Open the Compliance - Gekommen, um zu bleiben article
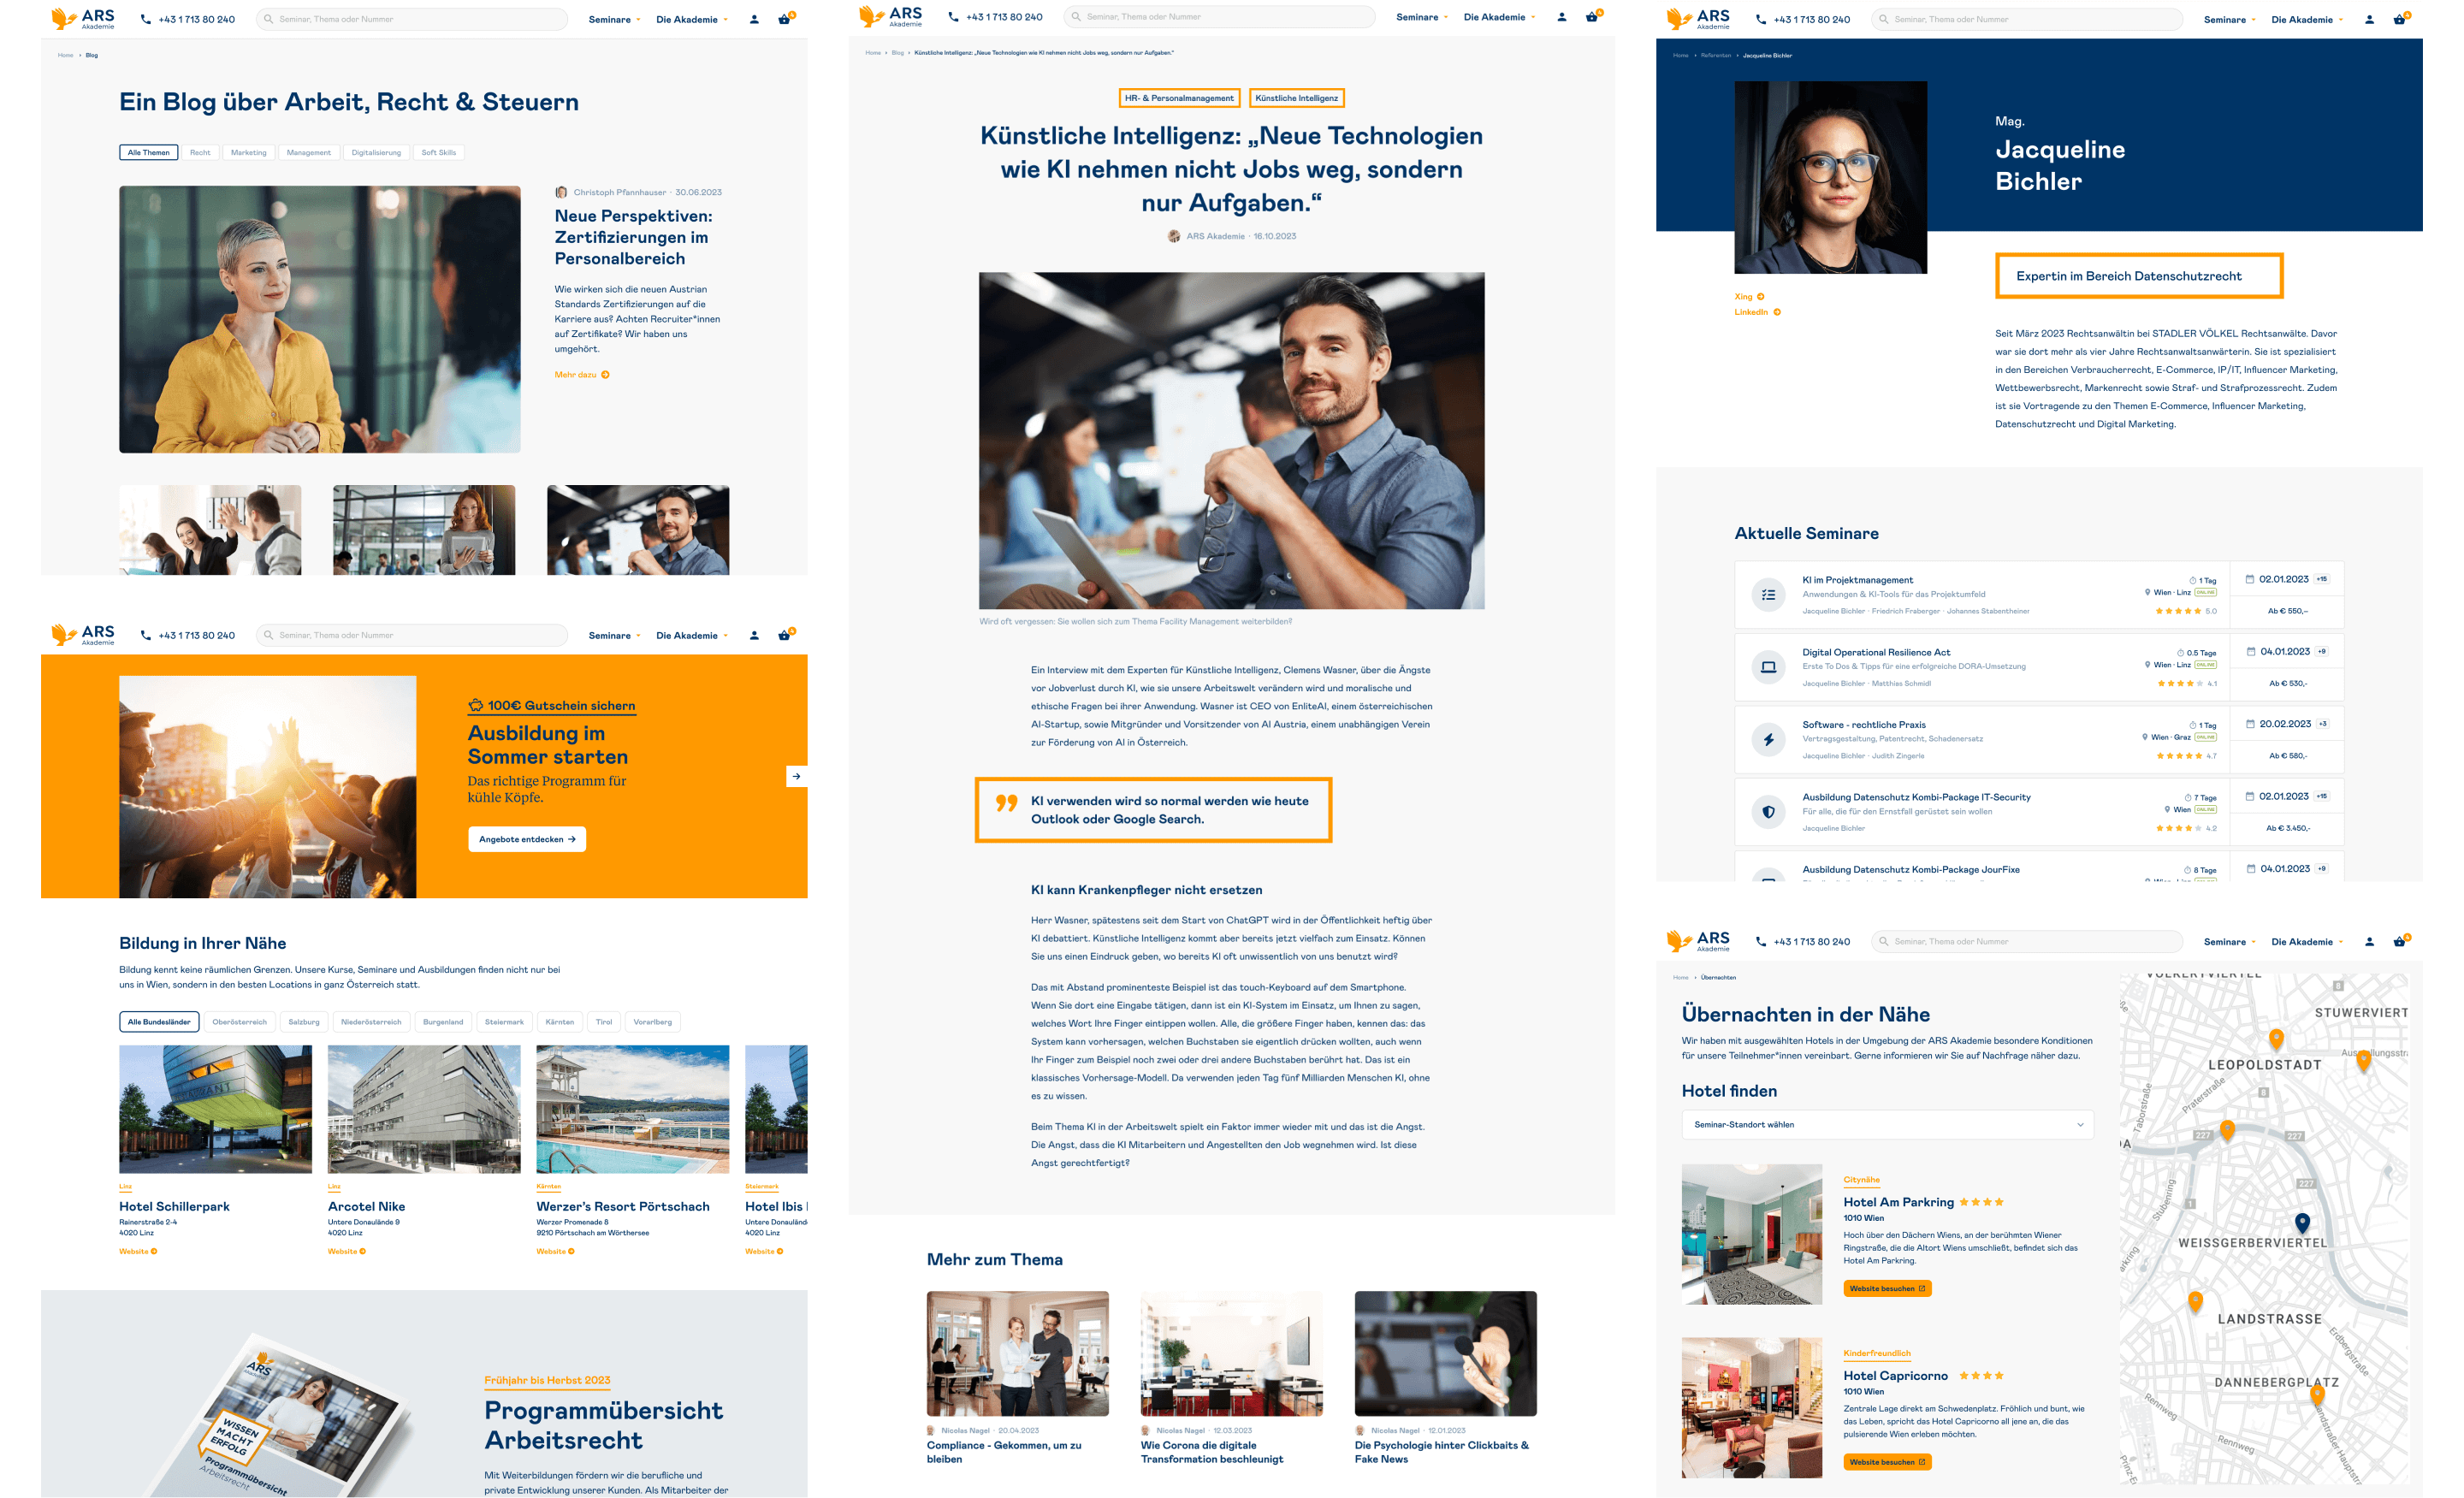The image size is (2464, 1498). [x=1003, y=1452]
